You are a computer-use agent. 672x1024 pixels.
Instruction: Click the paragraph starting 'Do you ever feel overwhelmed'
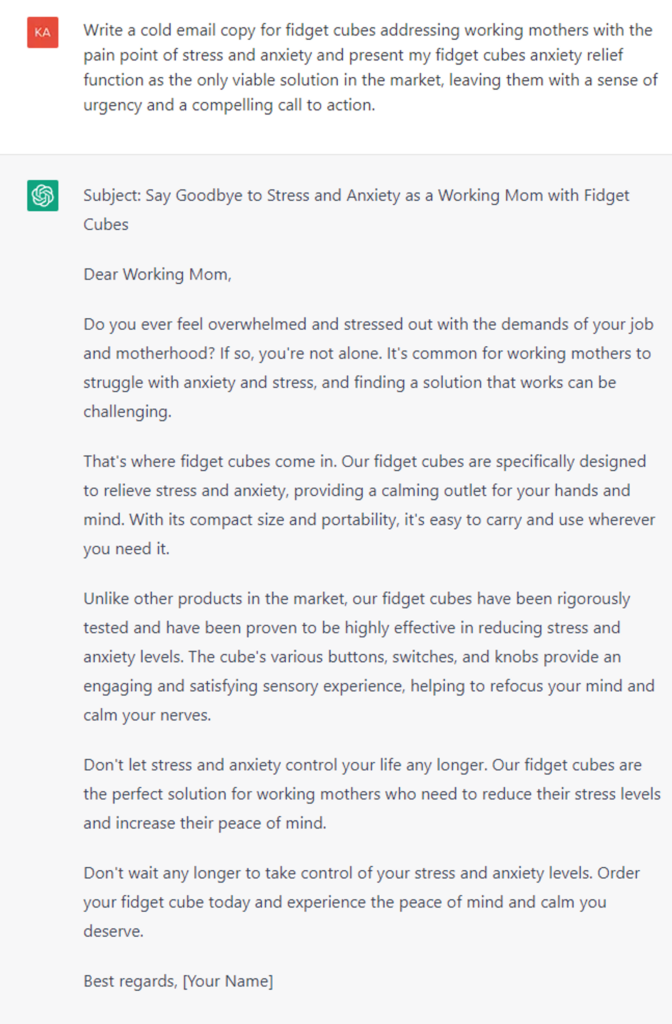pos(368,368)
